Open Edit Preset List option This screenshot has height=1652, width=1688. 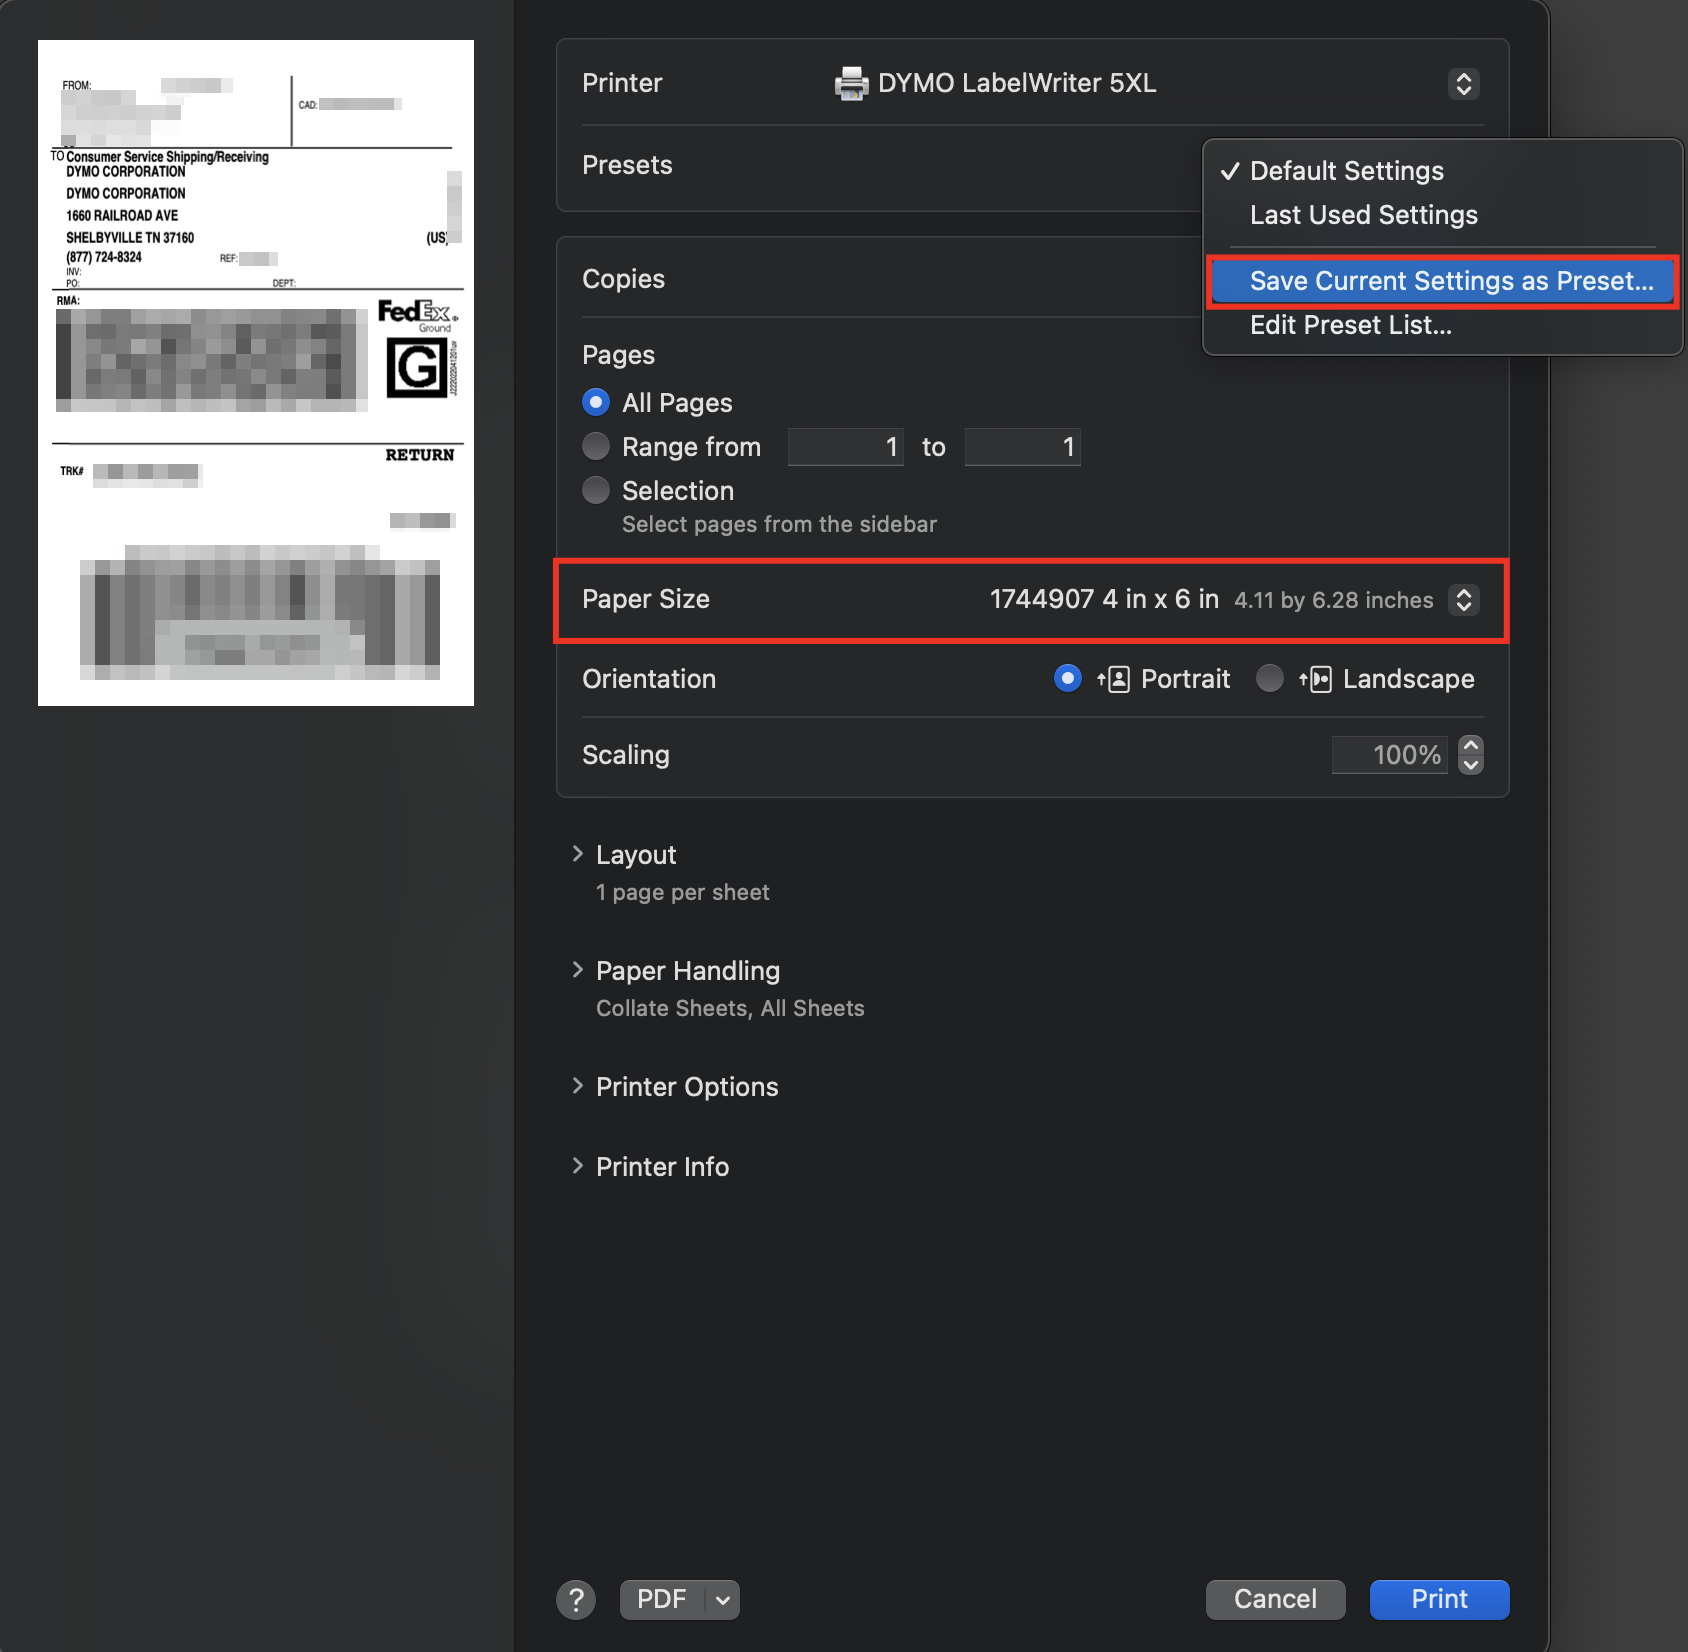pos(1350,325)
